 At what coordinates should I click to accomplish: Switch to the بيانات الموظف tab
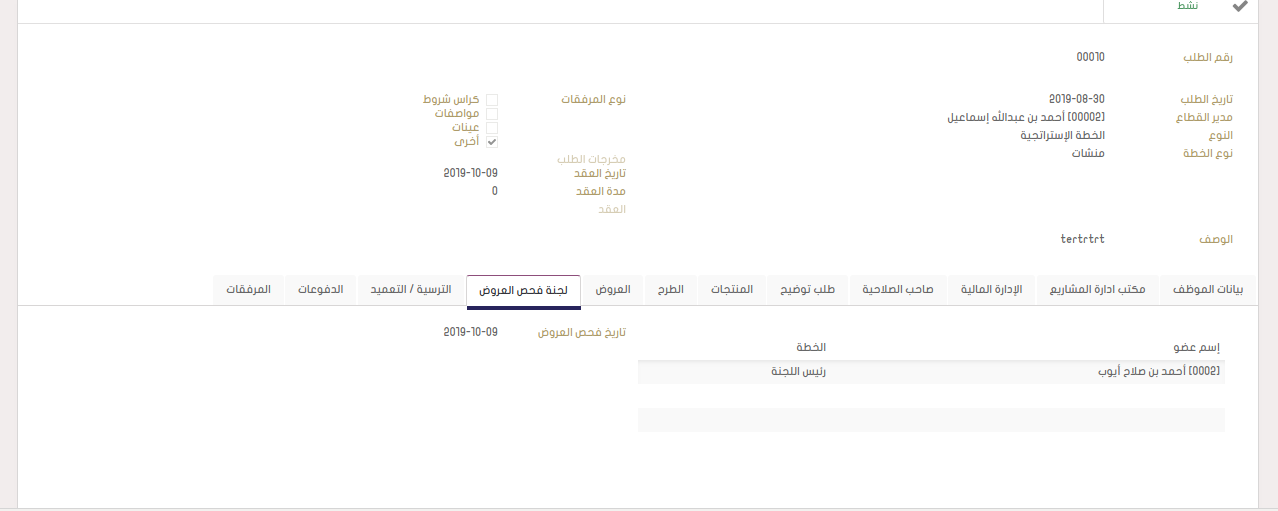tap(1207, 290)
